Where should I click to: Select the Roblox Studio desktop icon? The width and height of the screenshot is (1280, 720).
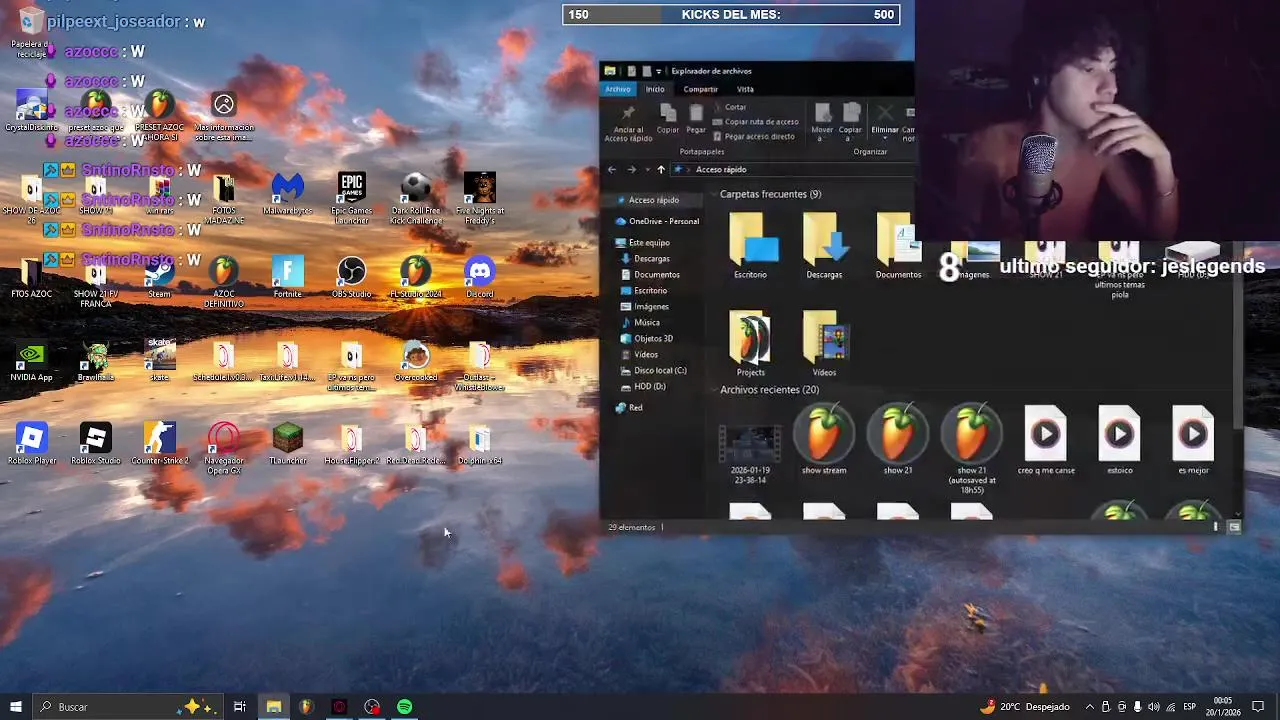(95, 444)
